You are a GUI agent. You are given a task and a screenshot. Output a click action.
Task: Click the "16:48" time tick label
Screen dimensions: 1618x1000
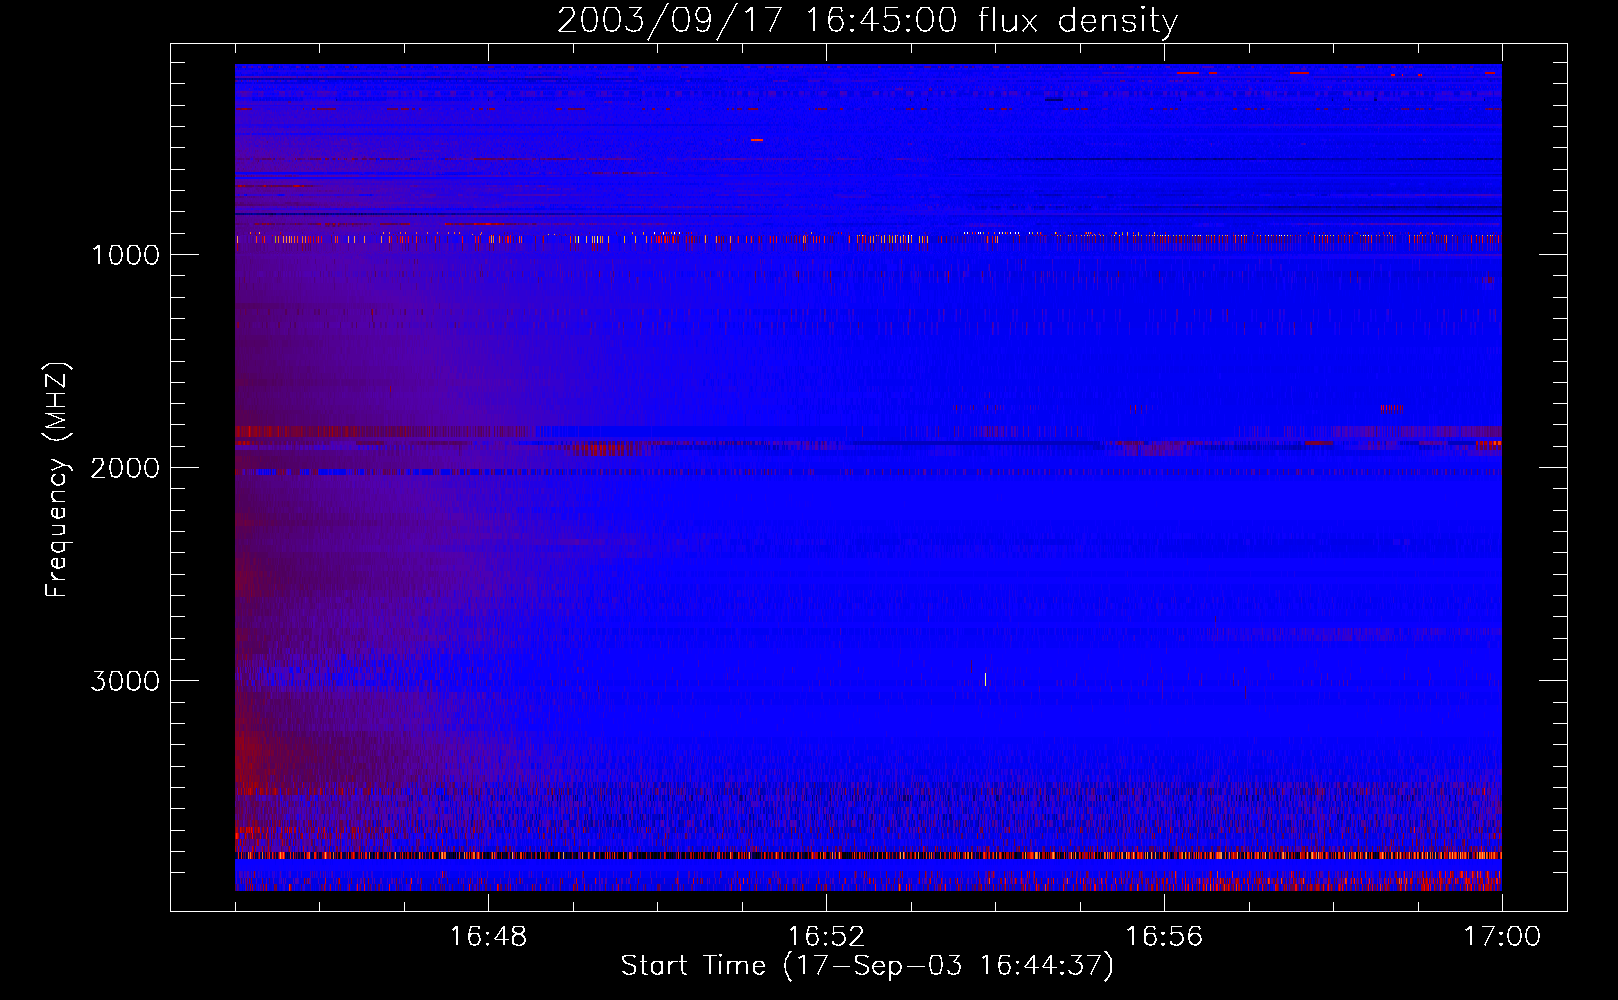tap(488, 937)
